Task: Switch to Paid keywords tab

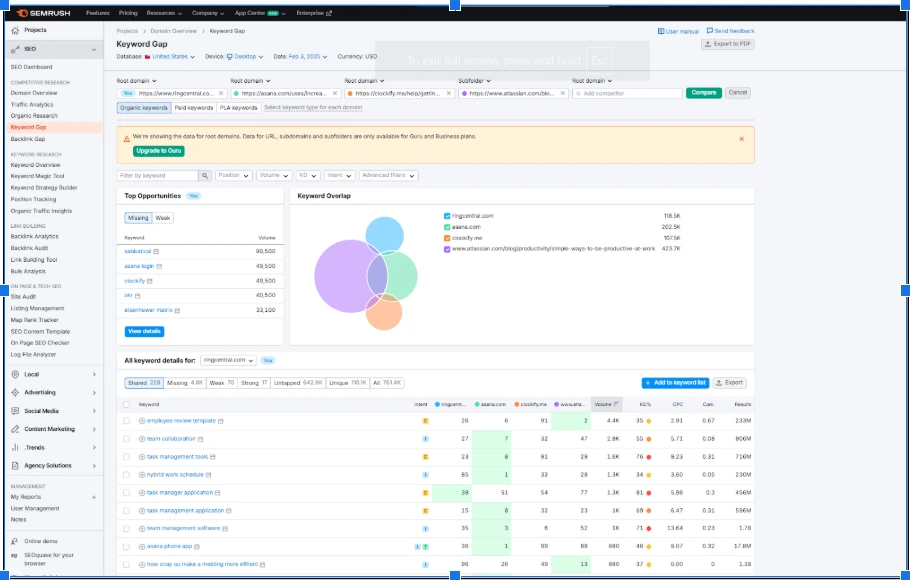Action: click(194, 108)
